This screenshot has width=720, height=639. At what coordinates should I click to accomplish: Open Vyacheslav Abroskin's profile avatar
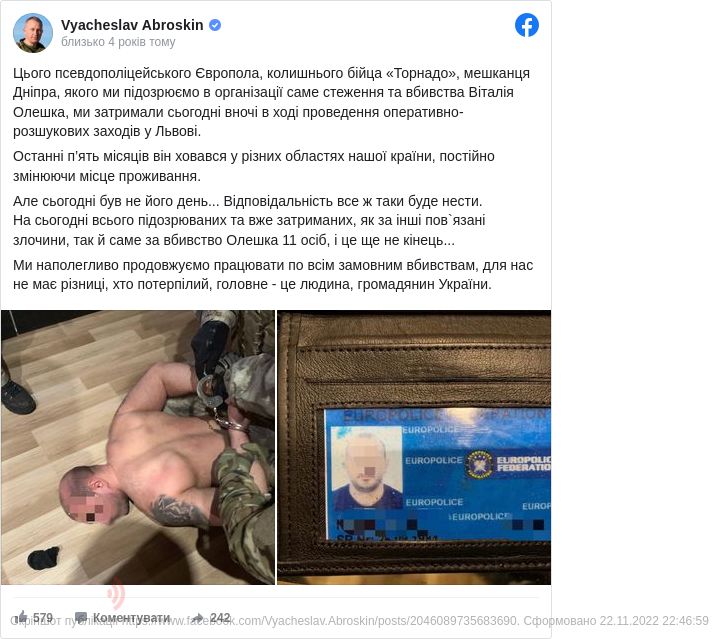pos(33,33)
